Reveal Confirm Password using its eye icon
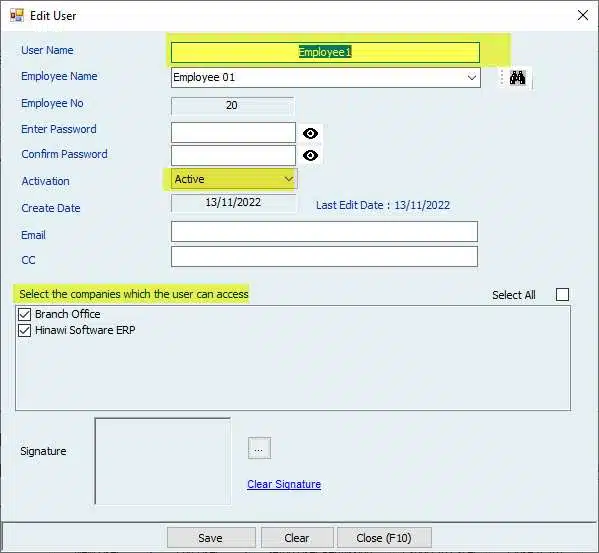Screen dimensions: 599x553 coord(310,155)
